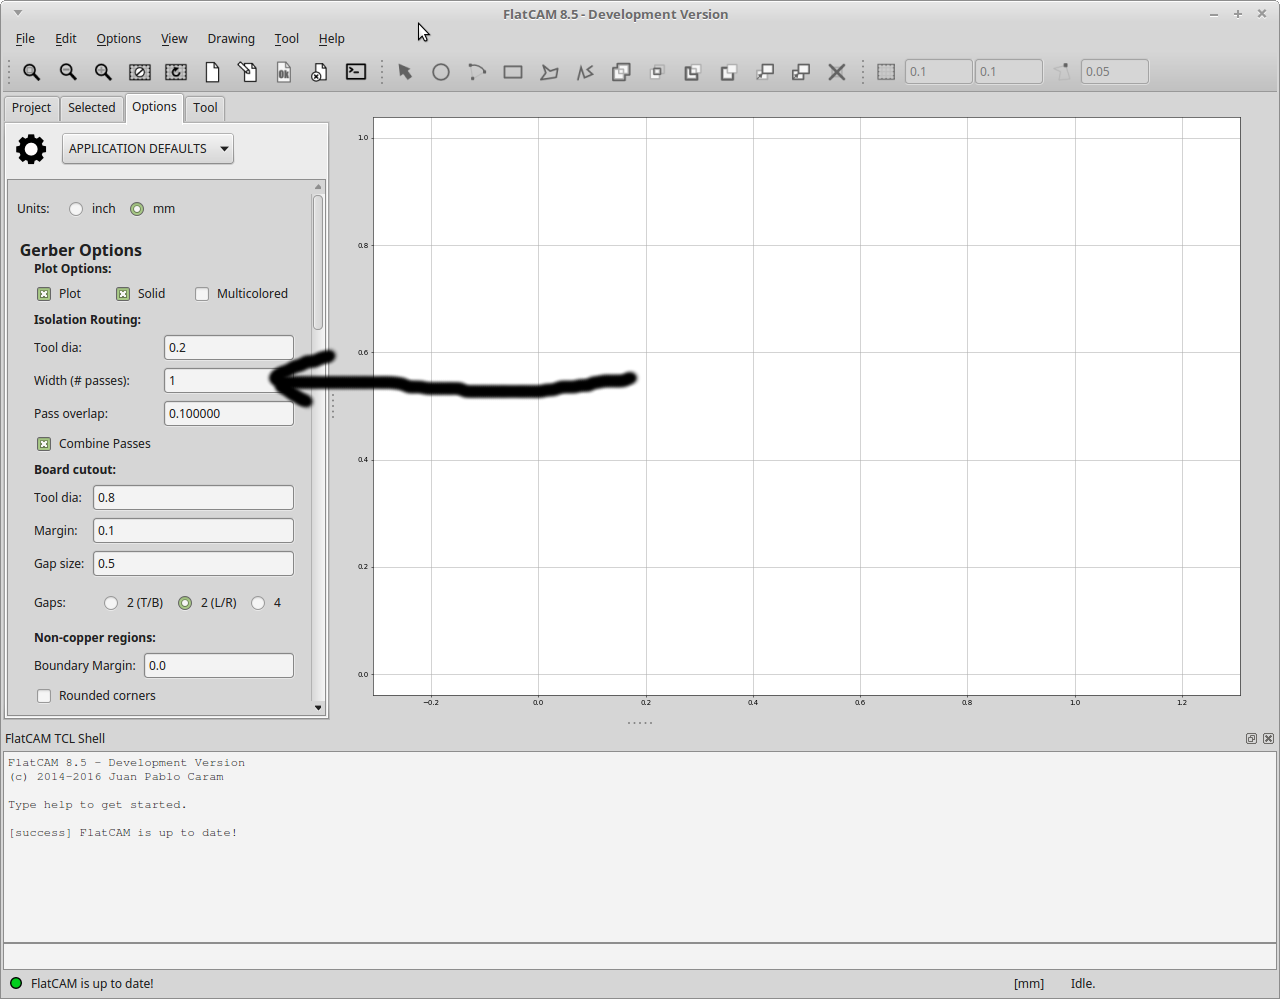Click the Zoom Fit magnifier icon
1280x999 pixels.
pos(32,72)
